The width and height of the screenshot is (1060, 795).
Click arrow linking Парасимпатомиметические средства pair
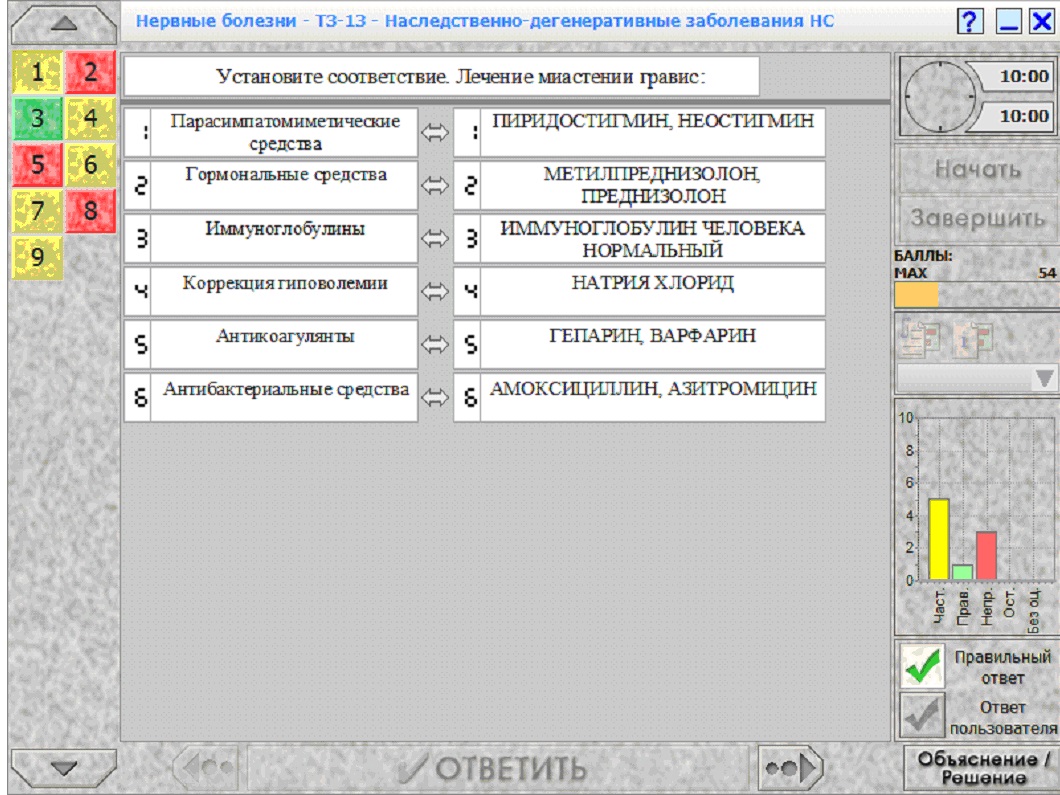click(435, 132)
